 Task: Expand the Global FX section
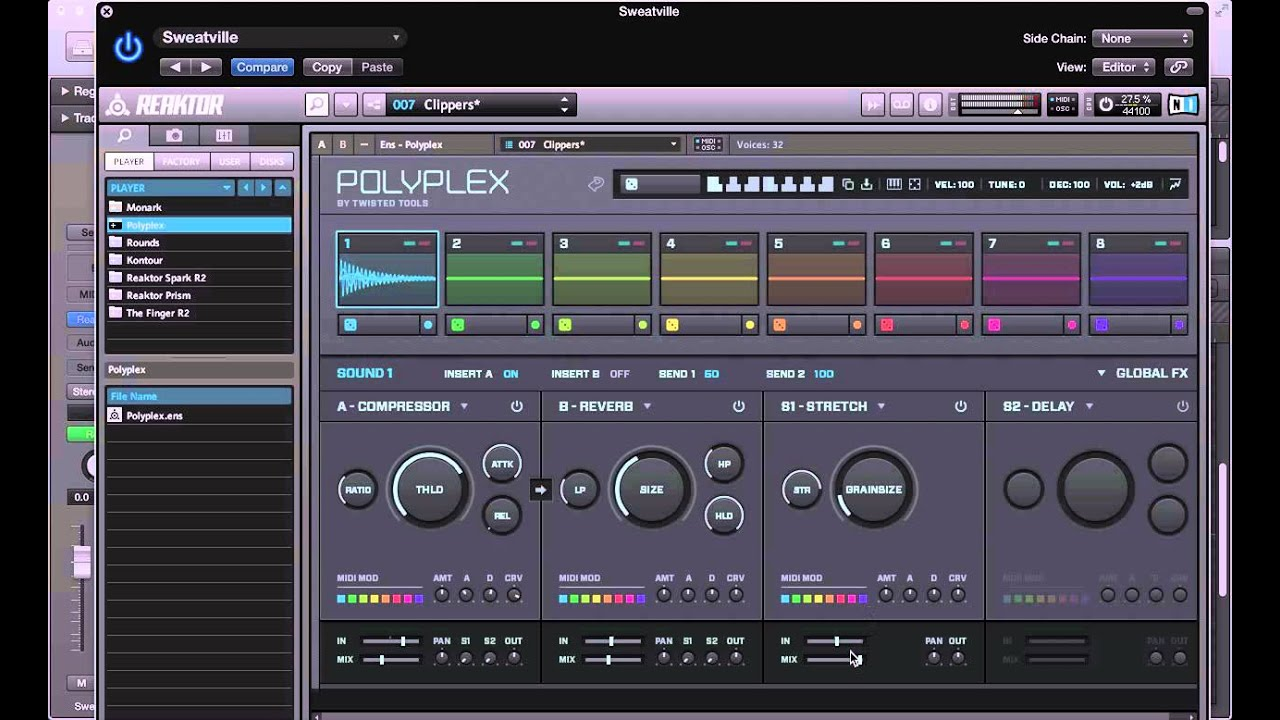click(1142, 373)
